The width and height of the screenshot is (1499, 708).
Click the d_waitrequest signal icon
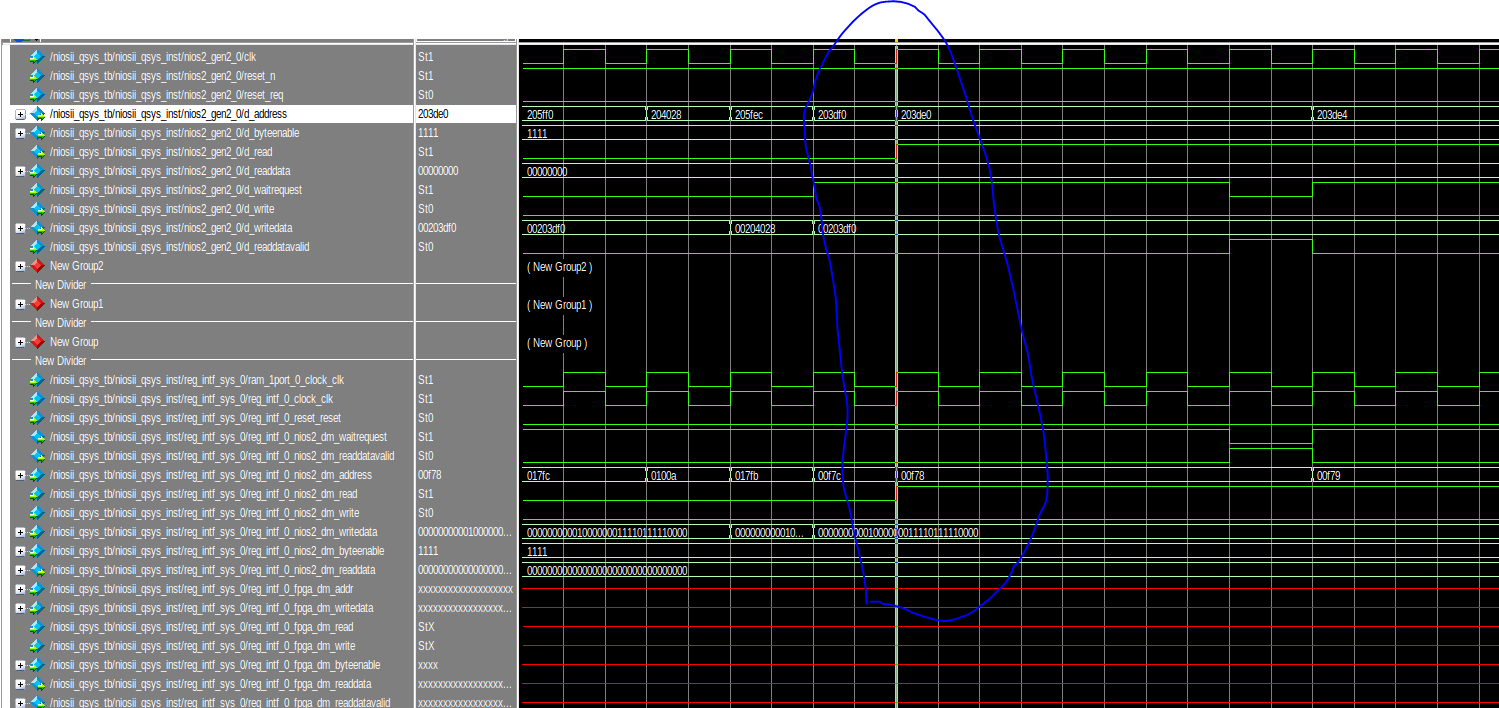pos(37,190)
